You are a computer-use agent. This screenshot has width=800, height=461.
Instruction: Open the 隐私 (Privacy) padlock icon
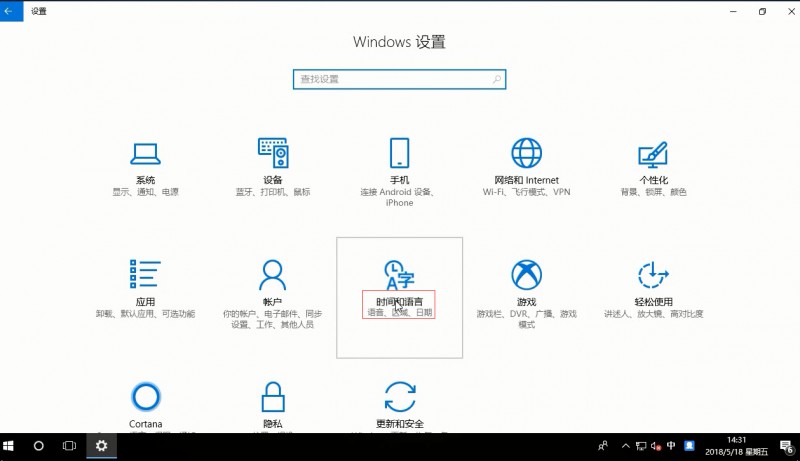tap(273, 396)
